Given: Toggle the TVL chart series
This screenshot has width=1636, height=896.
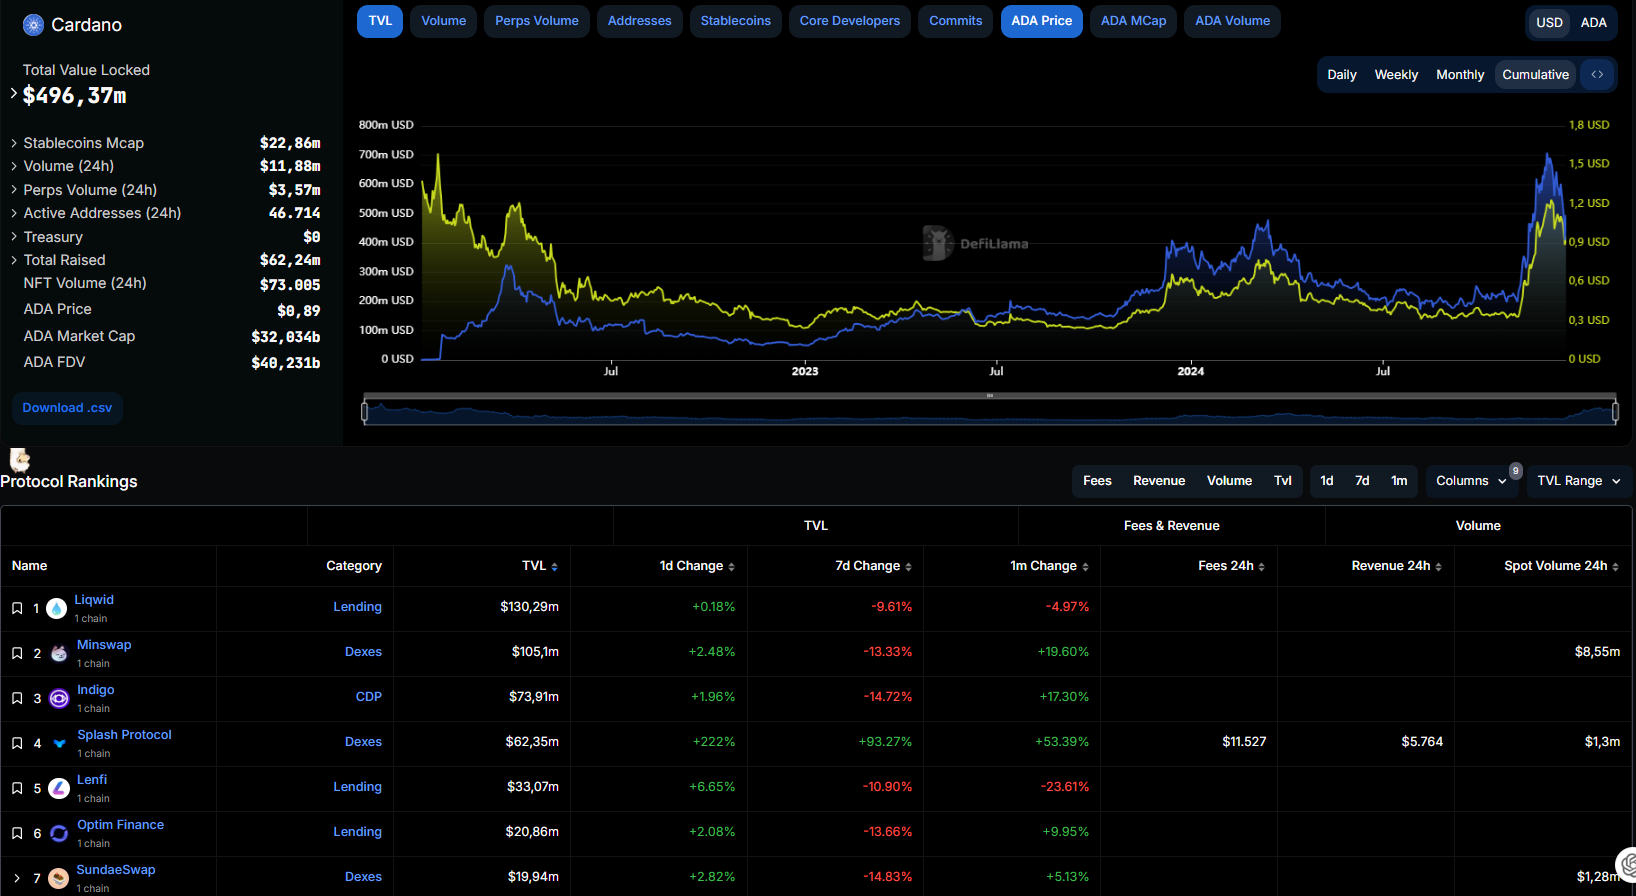Looking at the screenshot, I should click(x=380, y=21).
